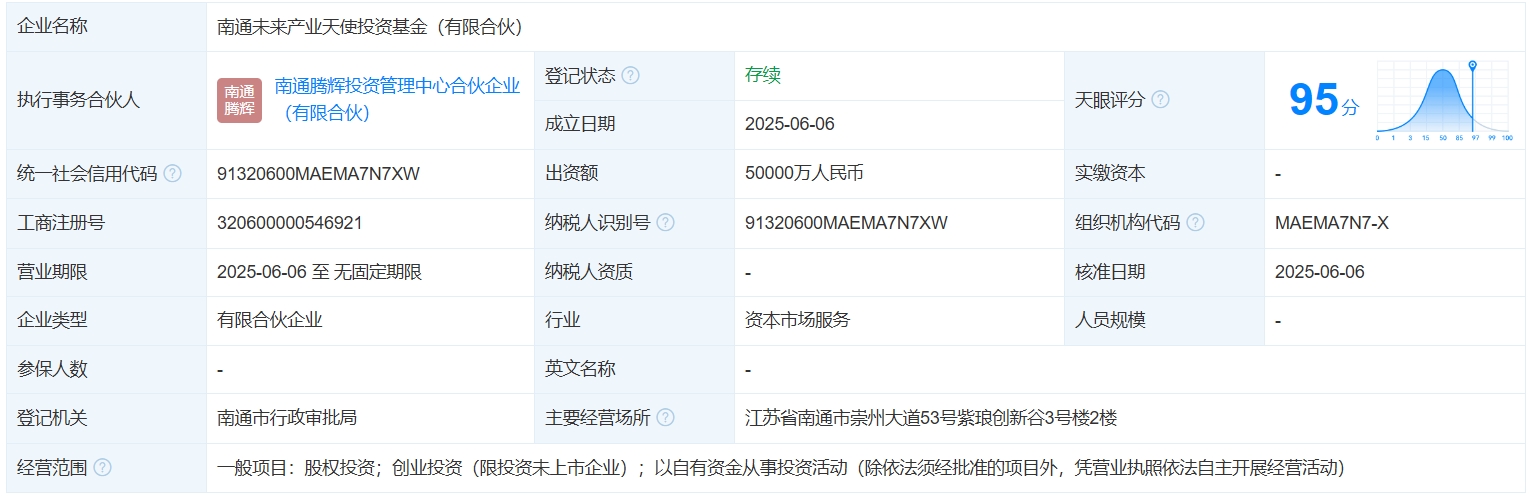Click the 南通腾辉 red logo badge
This screenshot has height=499, width=1529.
point(239,100)
